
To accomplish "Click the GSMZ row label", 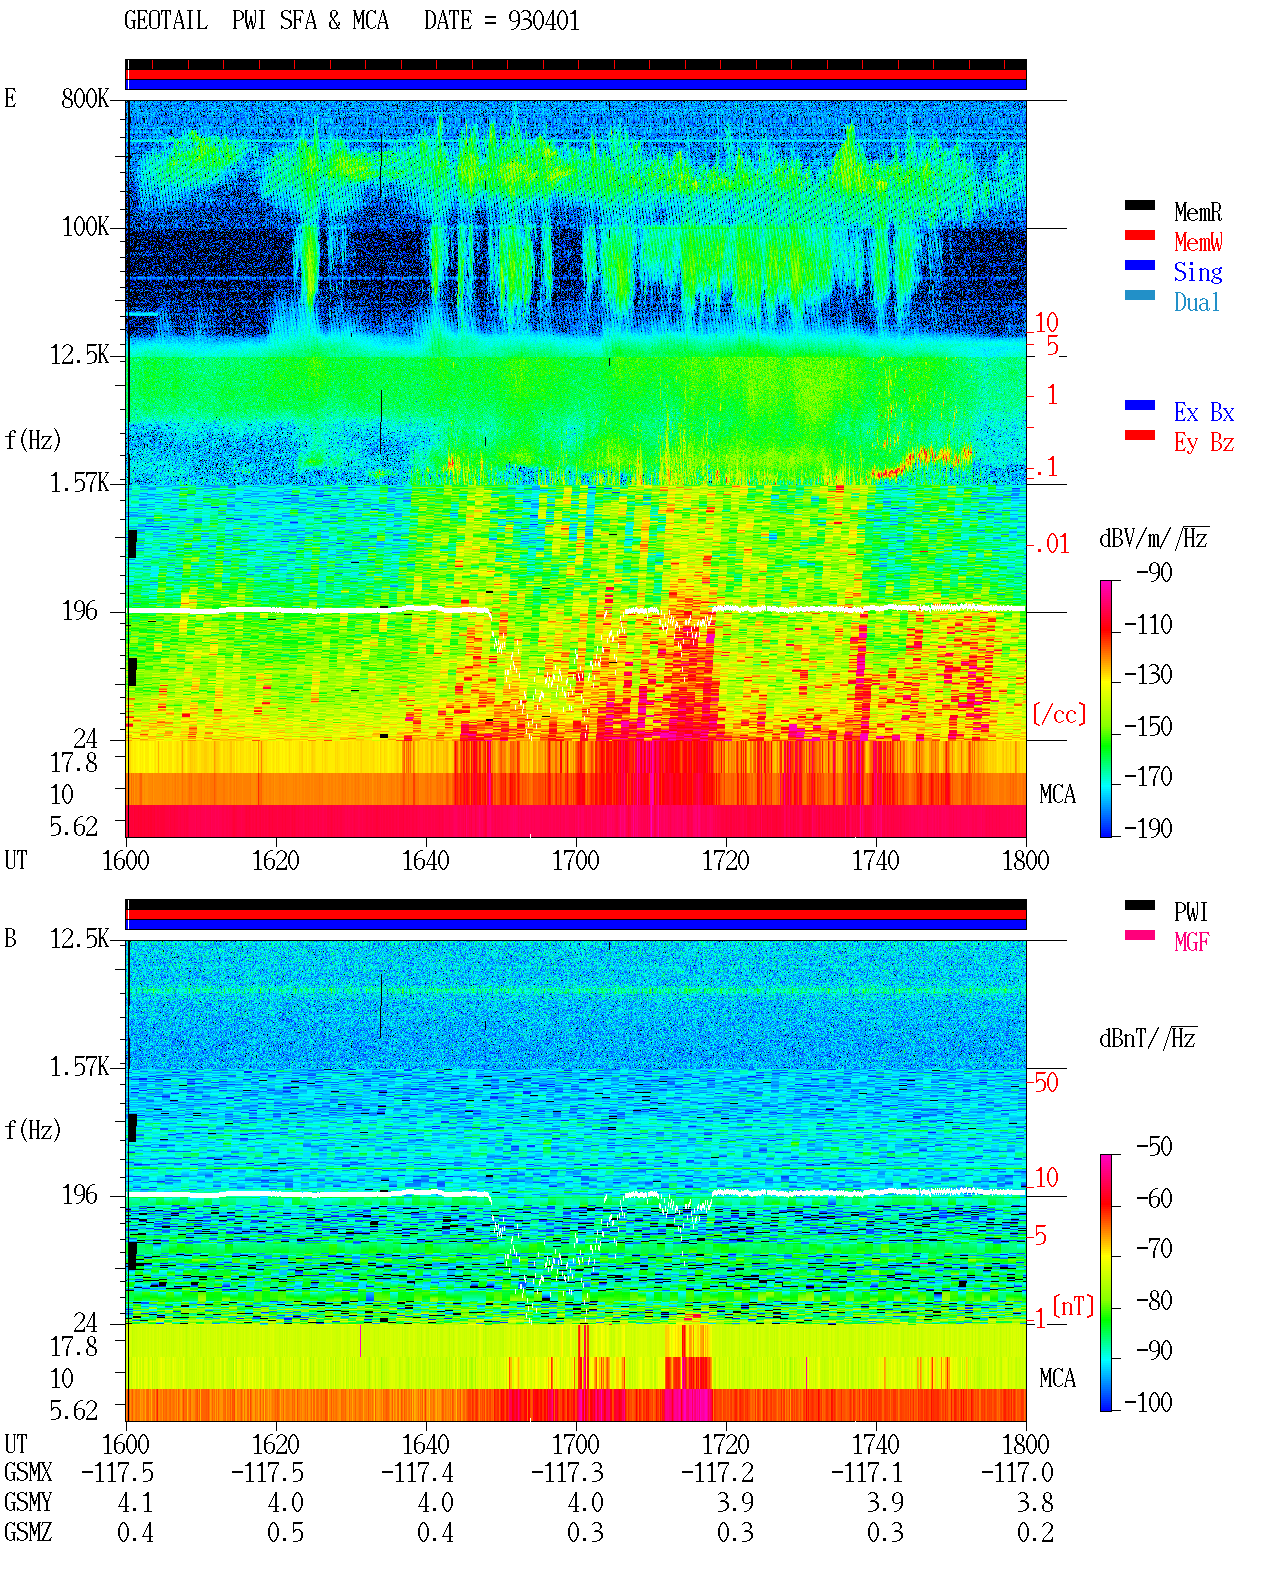I will point(28,1533).
